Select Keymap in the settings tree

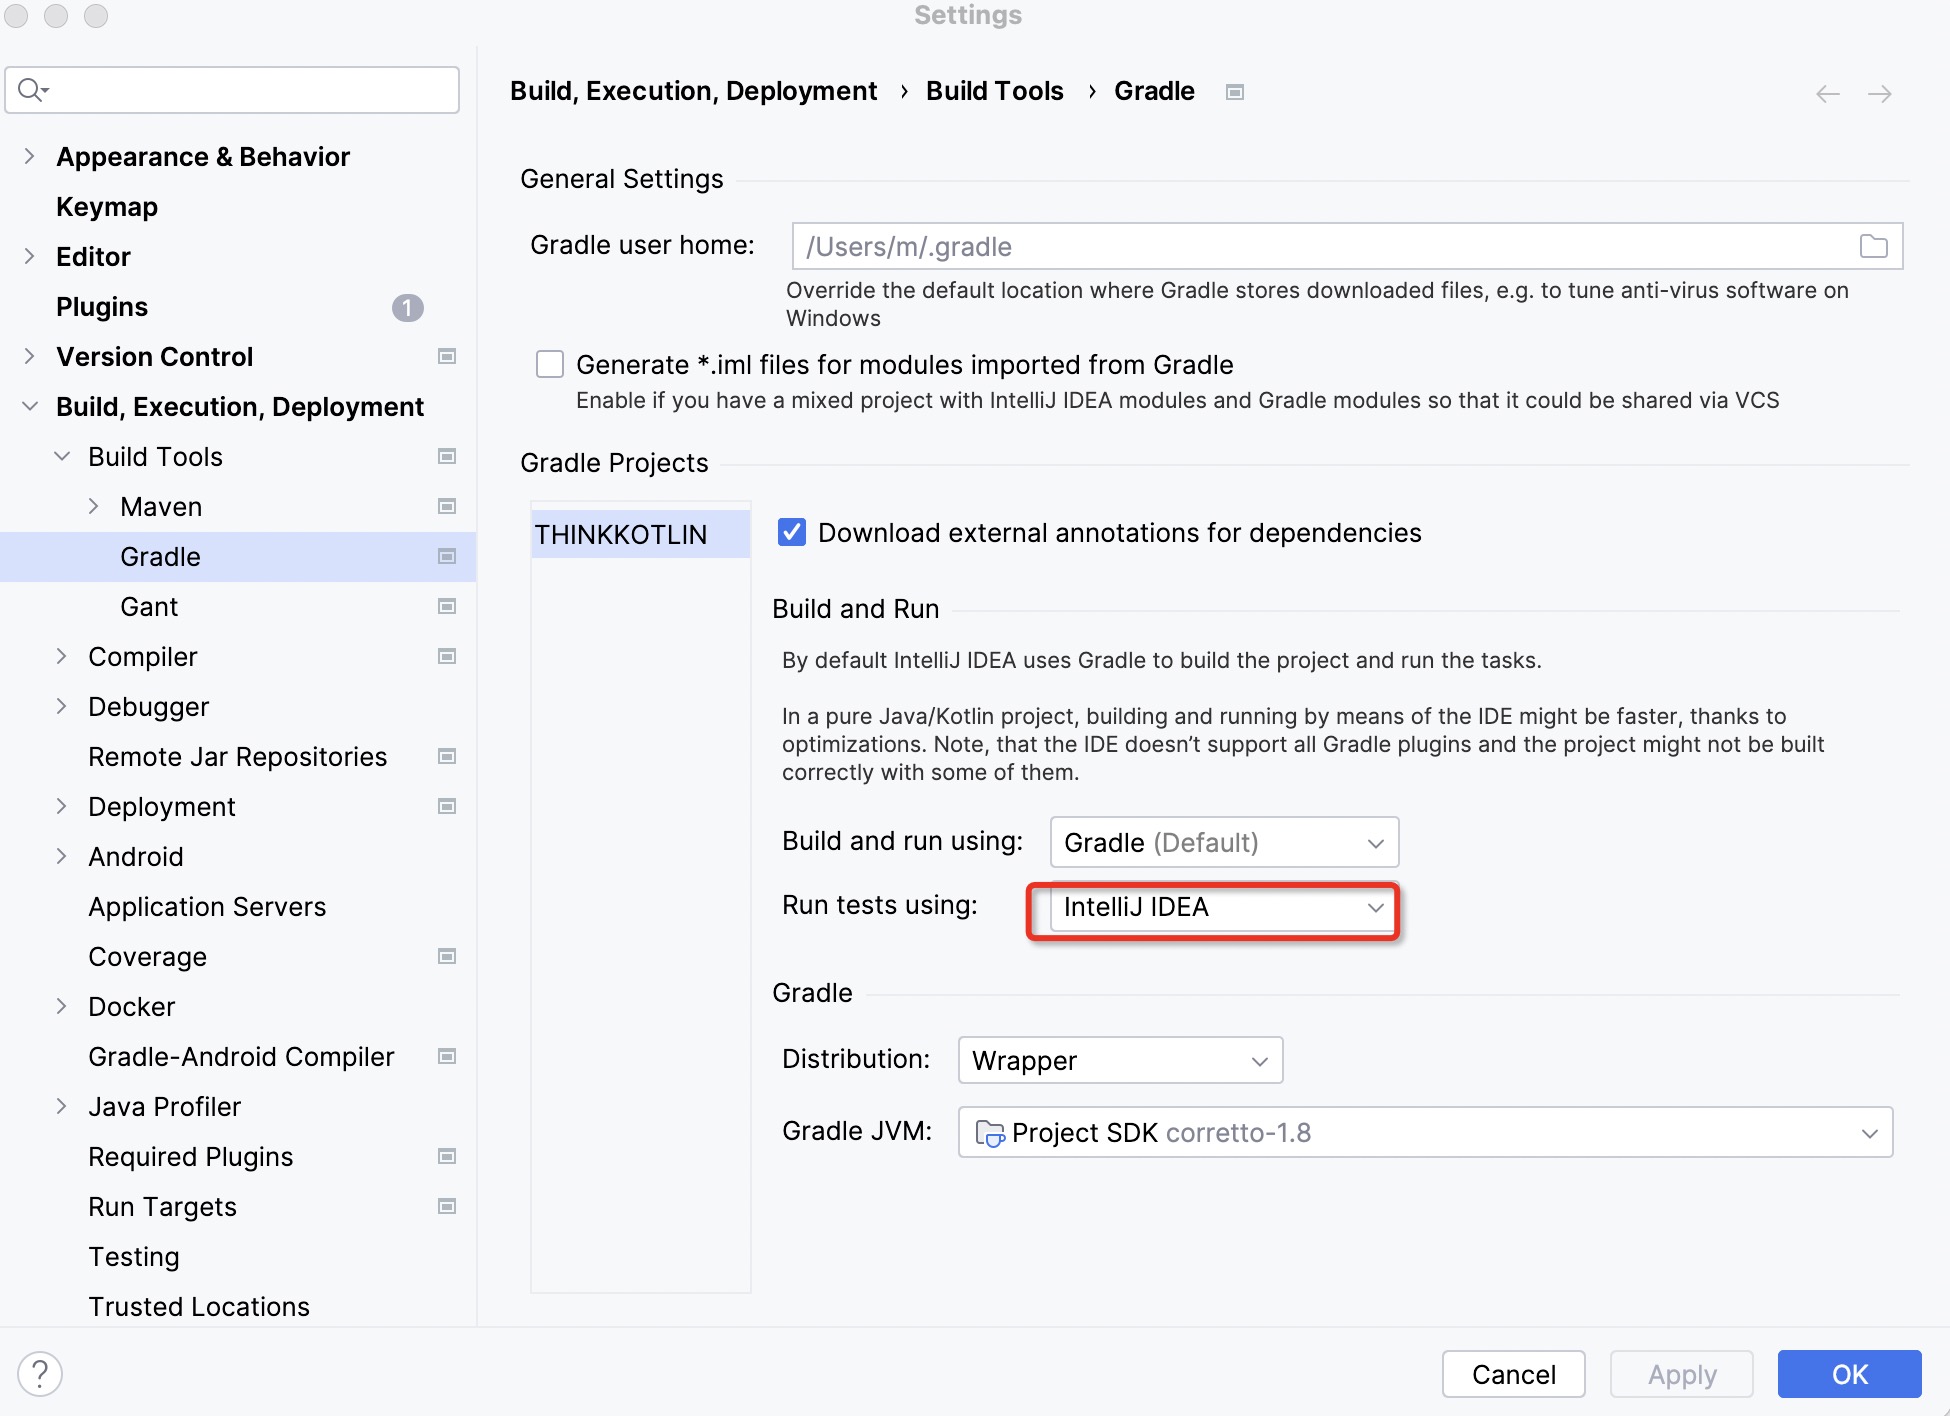tap(107, 207)
